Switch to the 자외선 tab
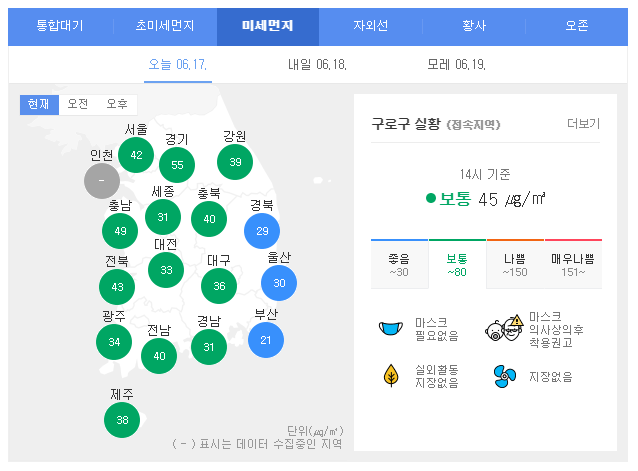638x471 pixels. click(372, 26)
